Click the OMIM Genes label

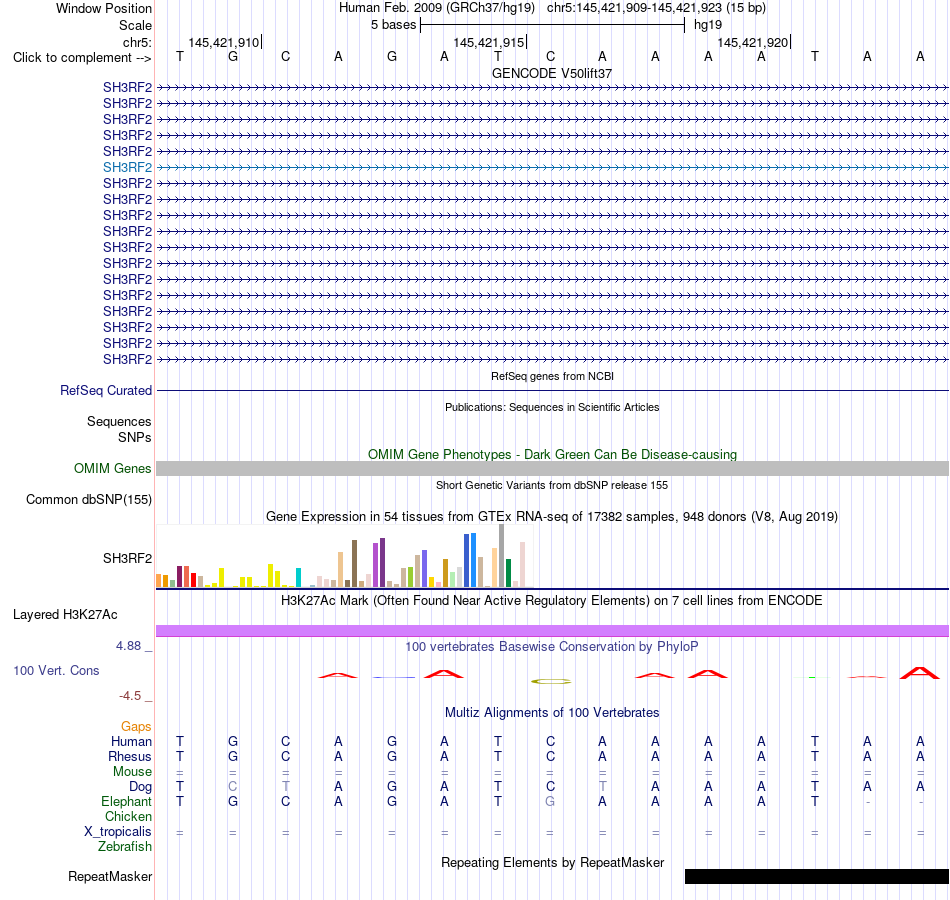(112, 468)
